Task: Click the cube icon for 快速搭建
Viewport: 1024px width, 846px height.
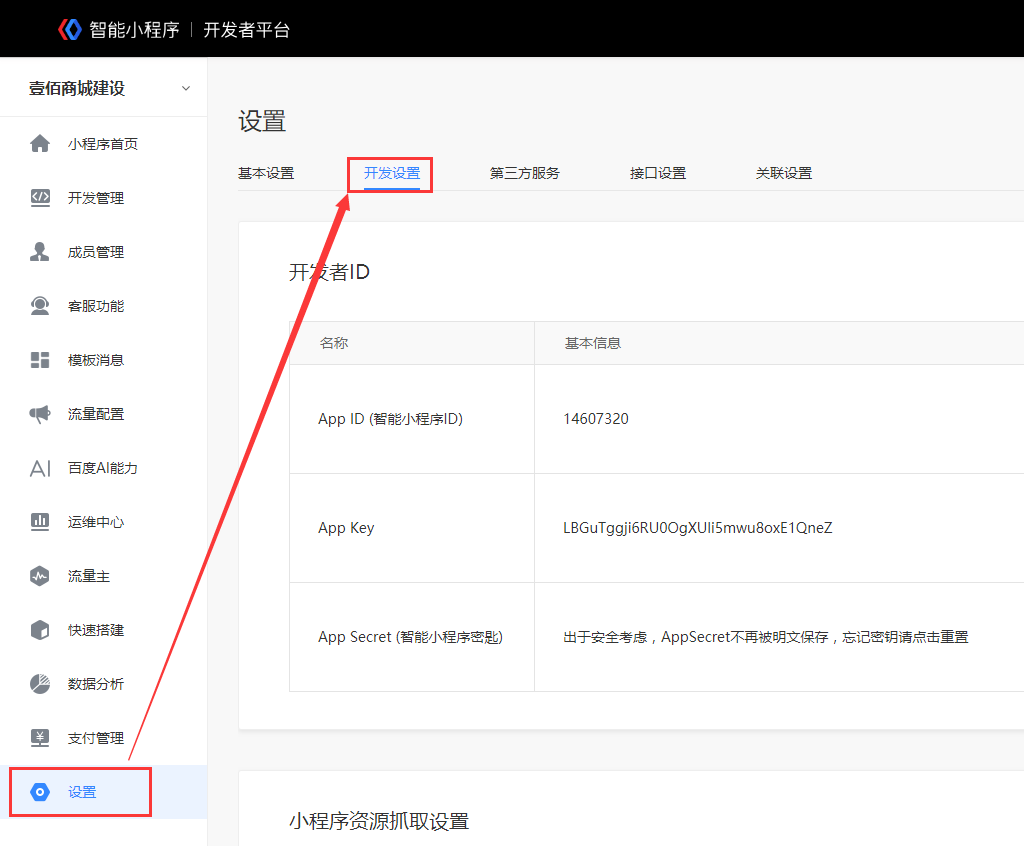Action: 40,630
